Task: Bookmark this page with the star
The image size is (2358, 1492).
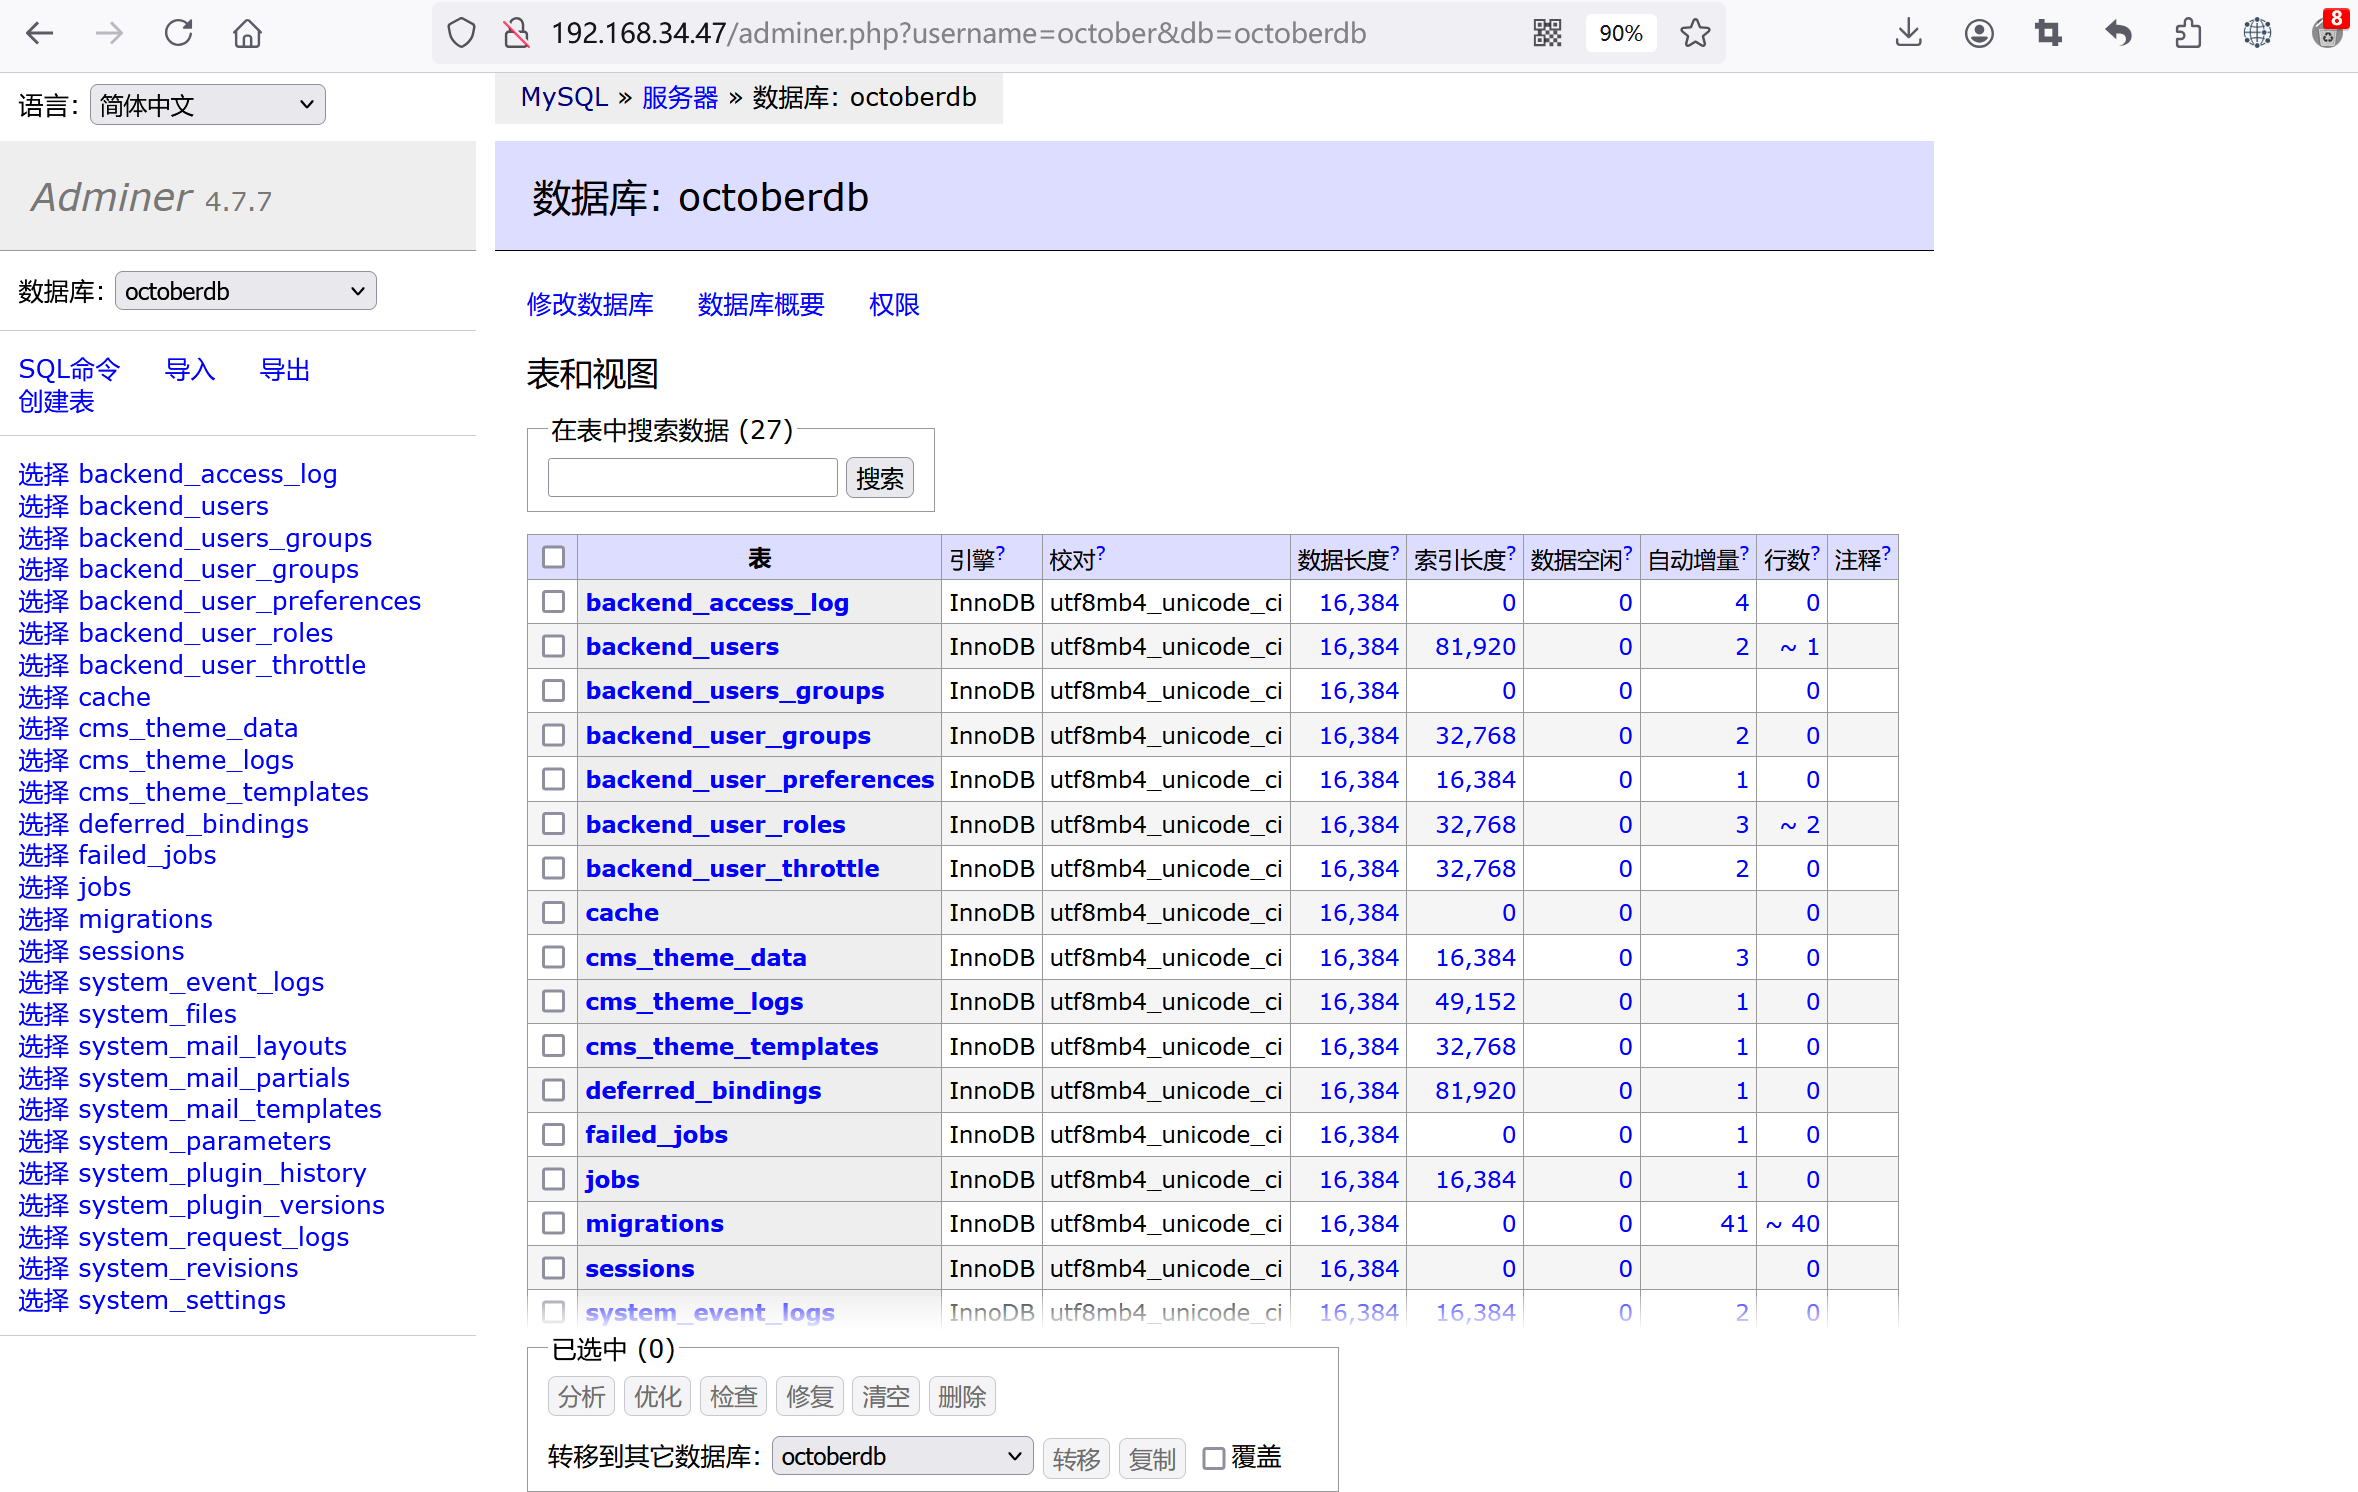Action: [1695, 33]
